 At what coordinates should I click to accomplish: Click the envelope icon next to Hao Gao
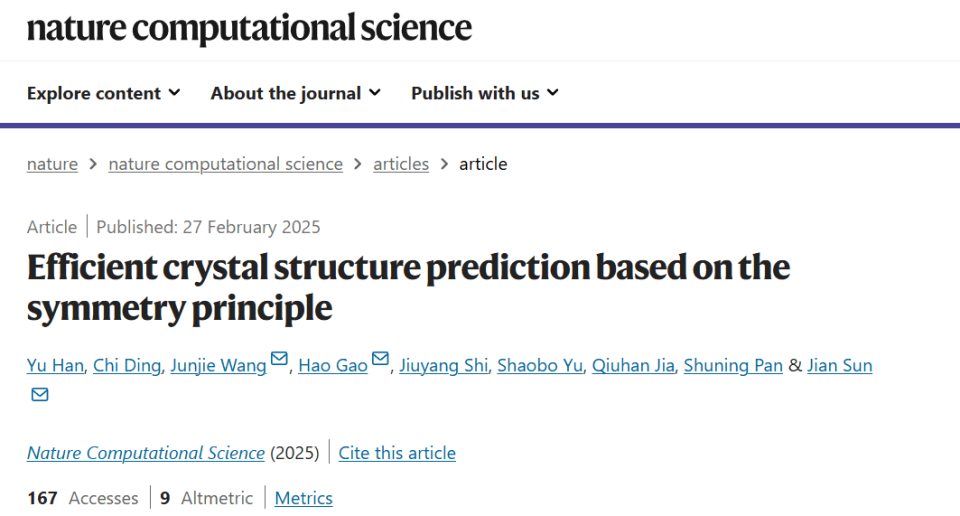coord(380,358)
